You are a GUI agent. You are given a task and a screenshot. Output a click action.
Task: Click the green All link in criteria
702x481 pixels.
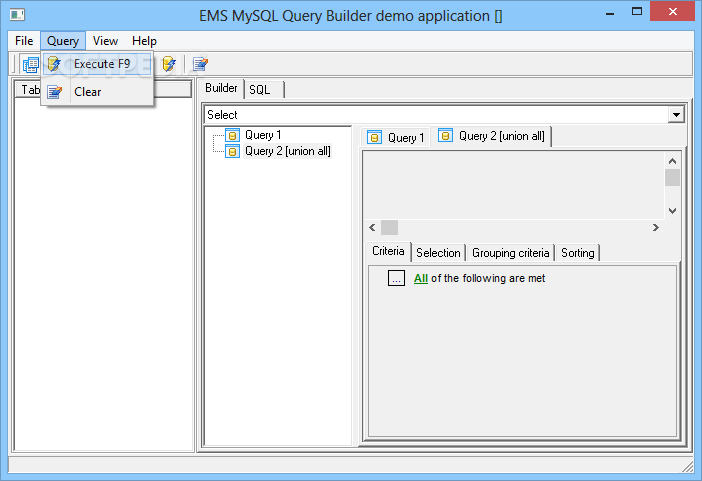coord(421,278)
